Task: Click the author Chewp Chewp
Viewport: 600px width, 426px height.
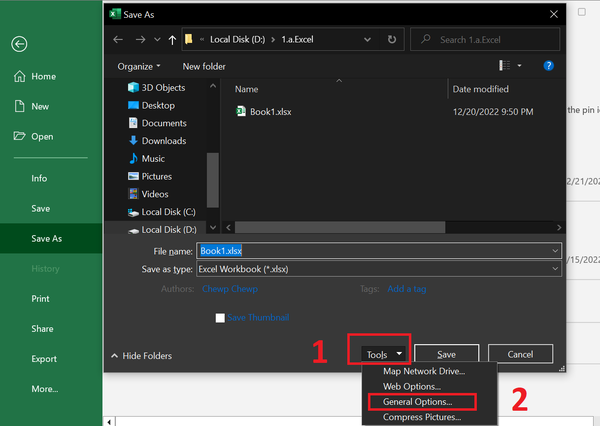Action: [230, 289]
